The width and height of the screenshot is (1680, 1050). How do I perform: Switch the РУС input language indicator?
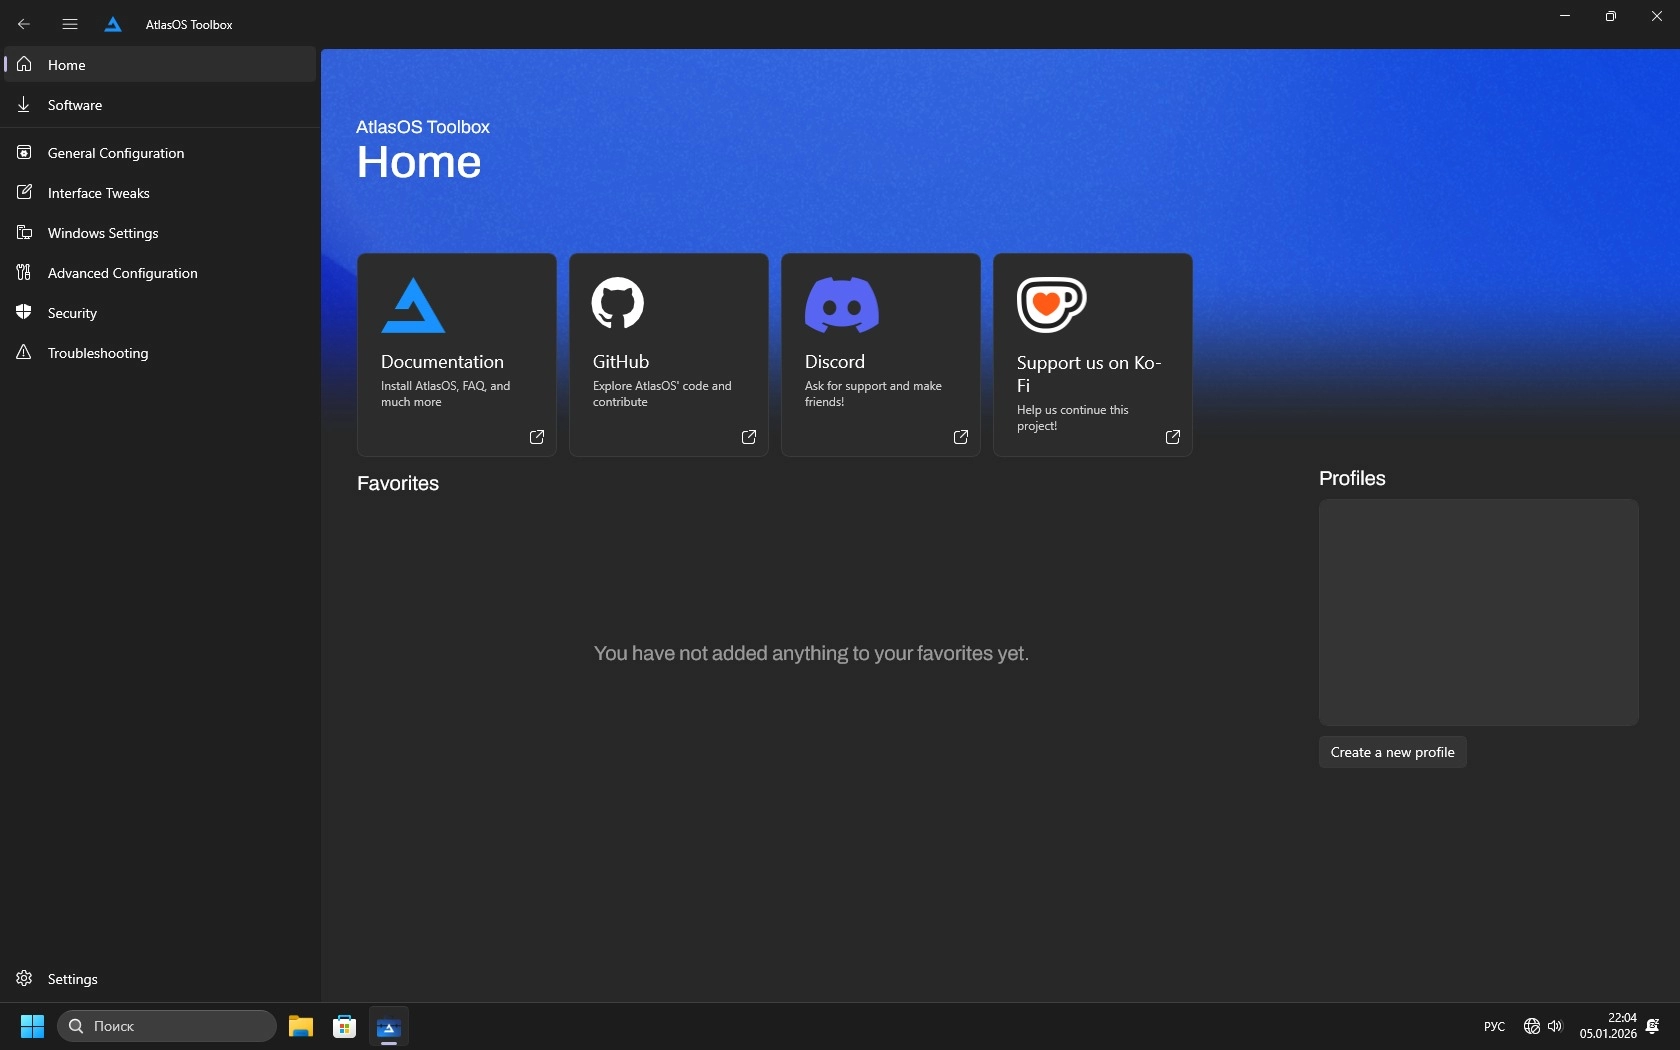point(1494,1026)
